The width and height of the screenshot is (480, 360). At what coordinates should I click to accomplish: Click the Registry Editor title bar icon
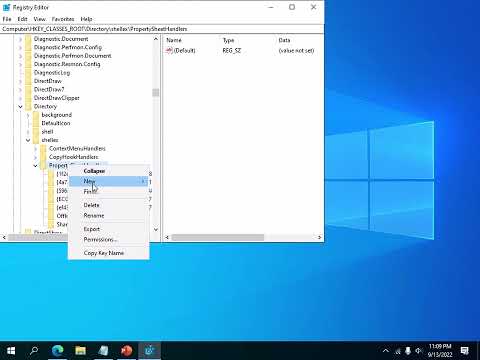coord(6,7)
